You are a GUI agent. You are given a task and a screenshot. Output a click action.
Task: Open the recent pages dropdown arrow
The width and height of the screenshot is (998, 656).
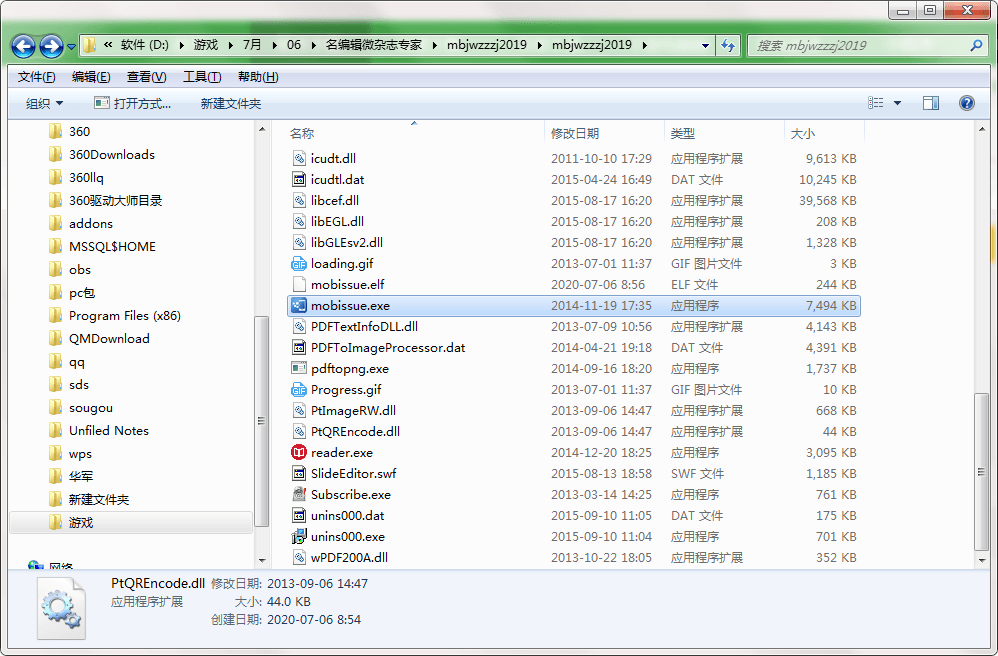71,46
